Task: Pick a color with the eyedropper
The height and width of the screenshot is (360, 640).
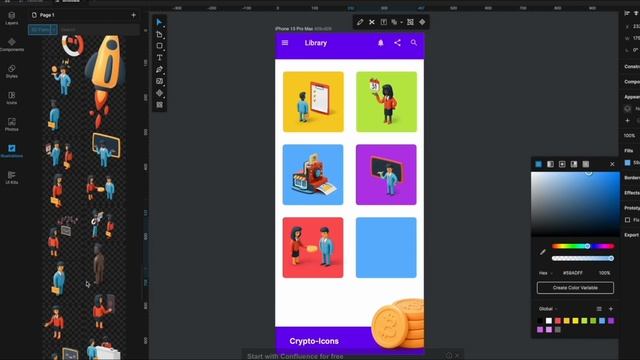Action: [542, 252]
